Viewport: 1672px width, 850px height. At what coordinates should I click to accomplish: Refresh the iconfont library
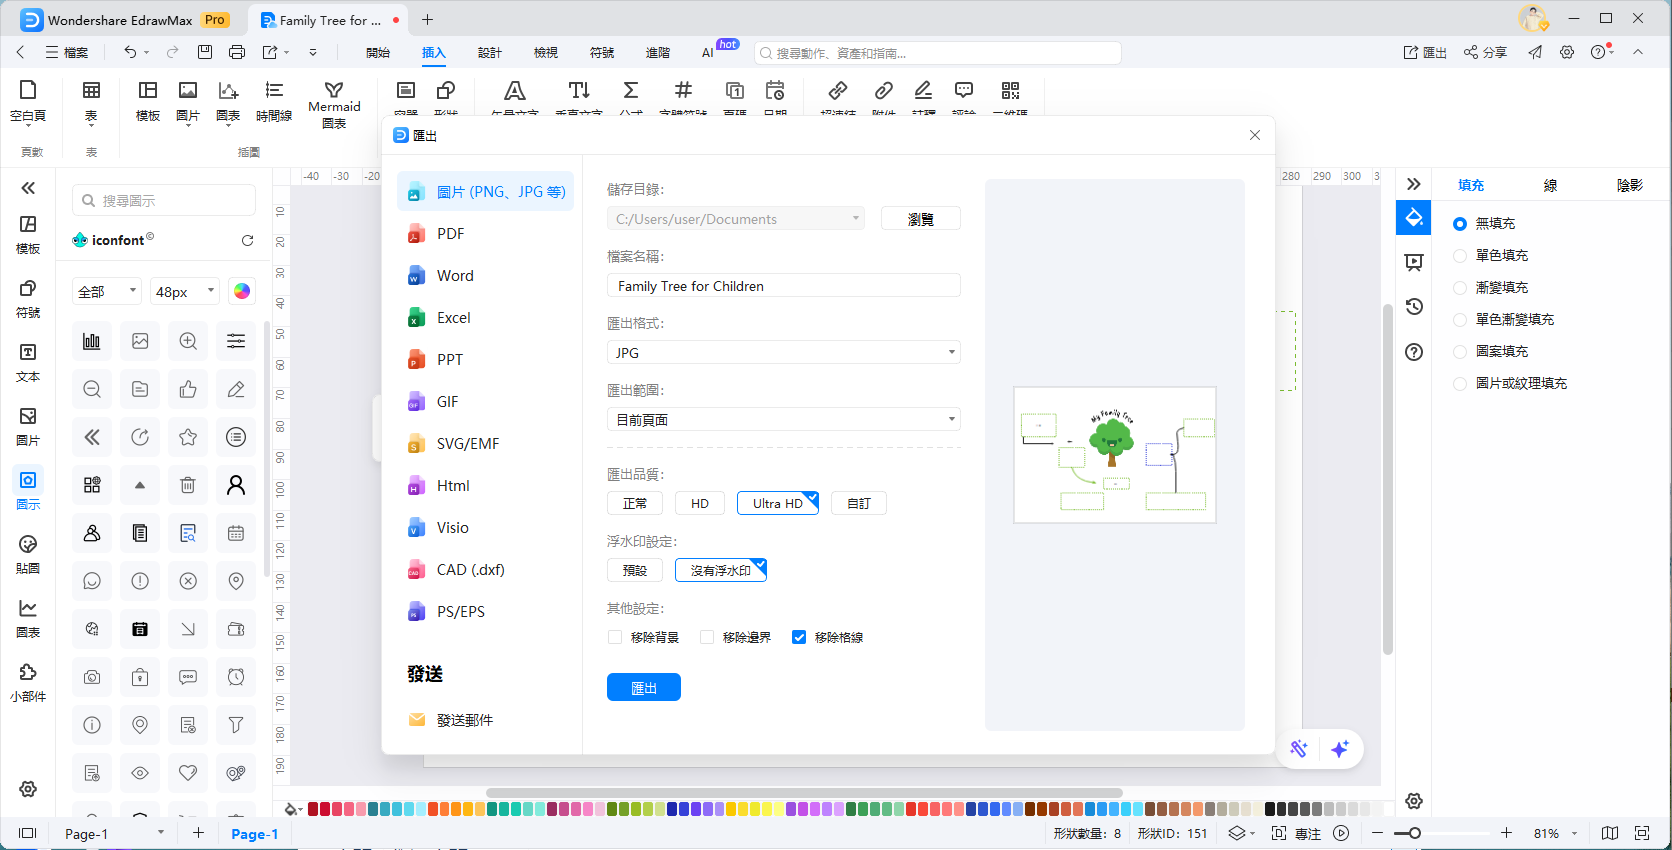tap(247, 240)
